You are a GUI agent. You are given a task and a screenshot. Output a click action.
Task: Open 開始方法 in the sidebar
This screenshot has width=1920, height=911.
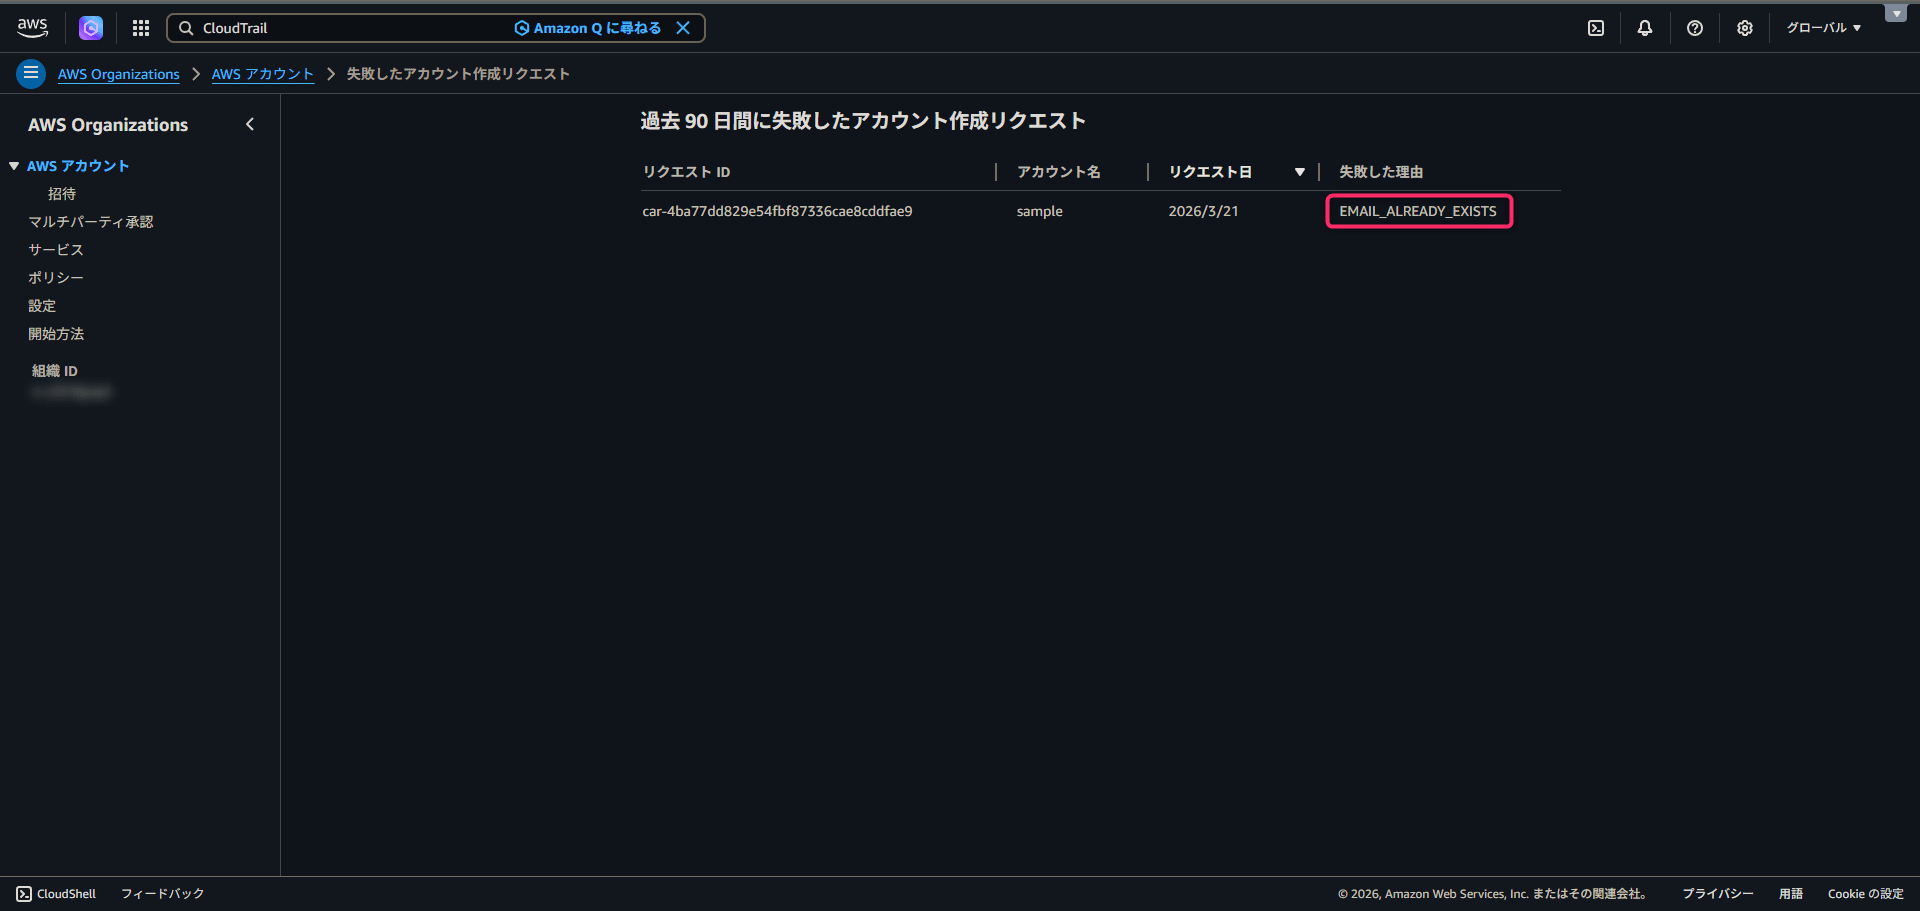pyautogui.click(x=56, y=334)
